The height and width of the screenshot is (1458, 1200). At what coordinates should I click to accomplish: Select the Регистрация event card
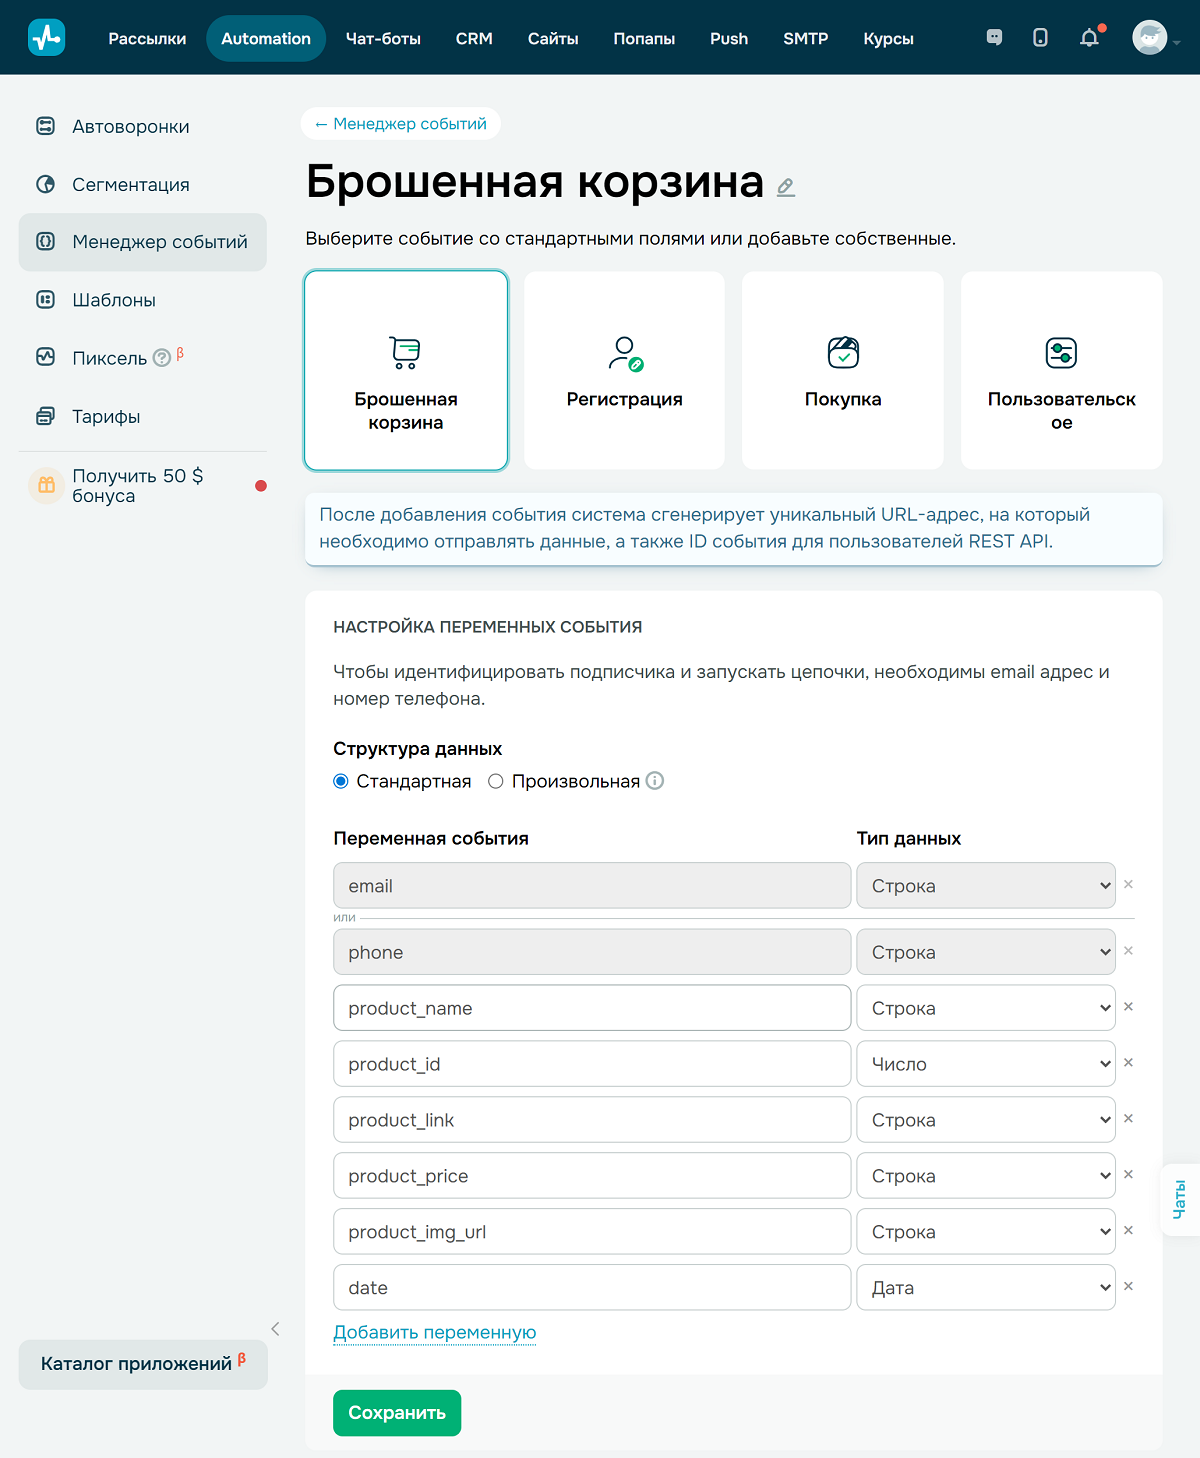click(623, 370)
